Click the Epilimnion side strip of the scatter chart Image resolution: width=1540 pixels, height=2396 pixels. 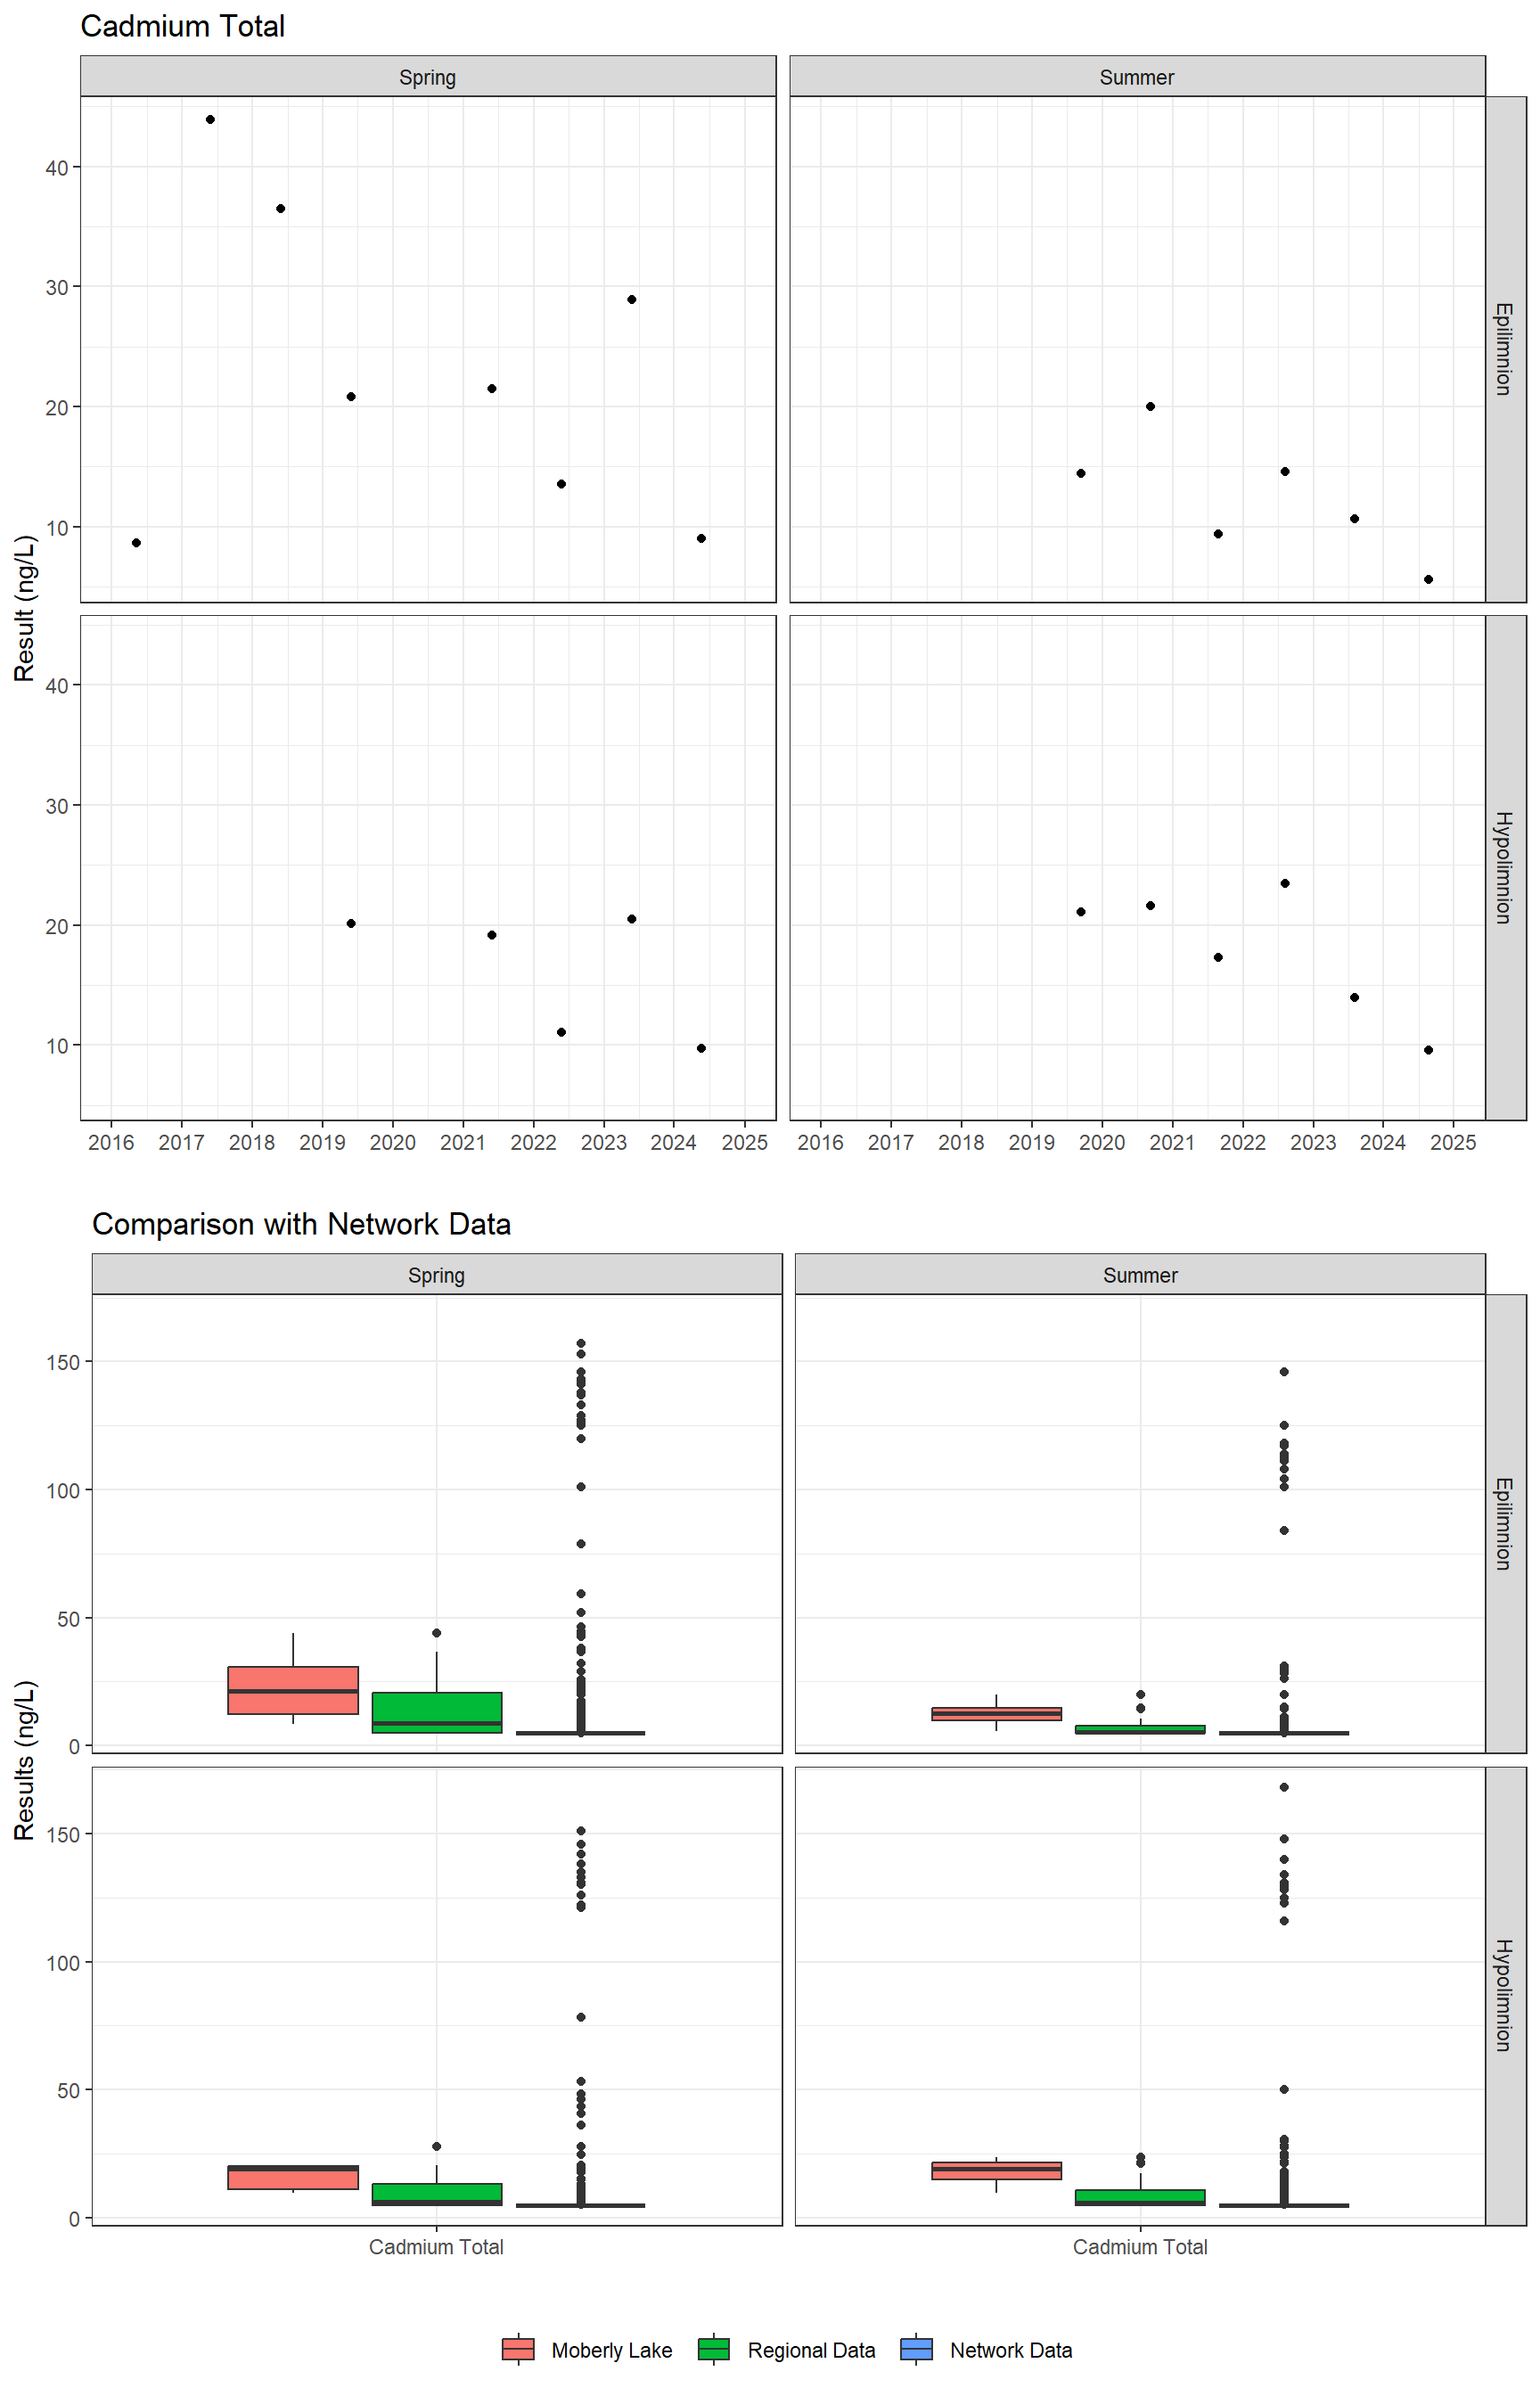coord(1505,349)
